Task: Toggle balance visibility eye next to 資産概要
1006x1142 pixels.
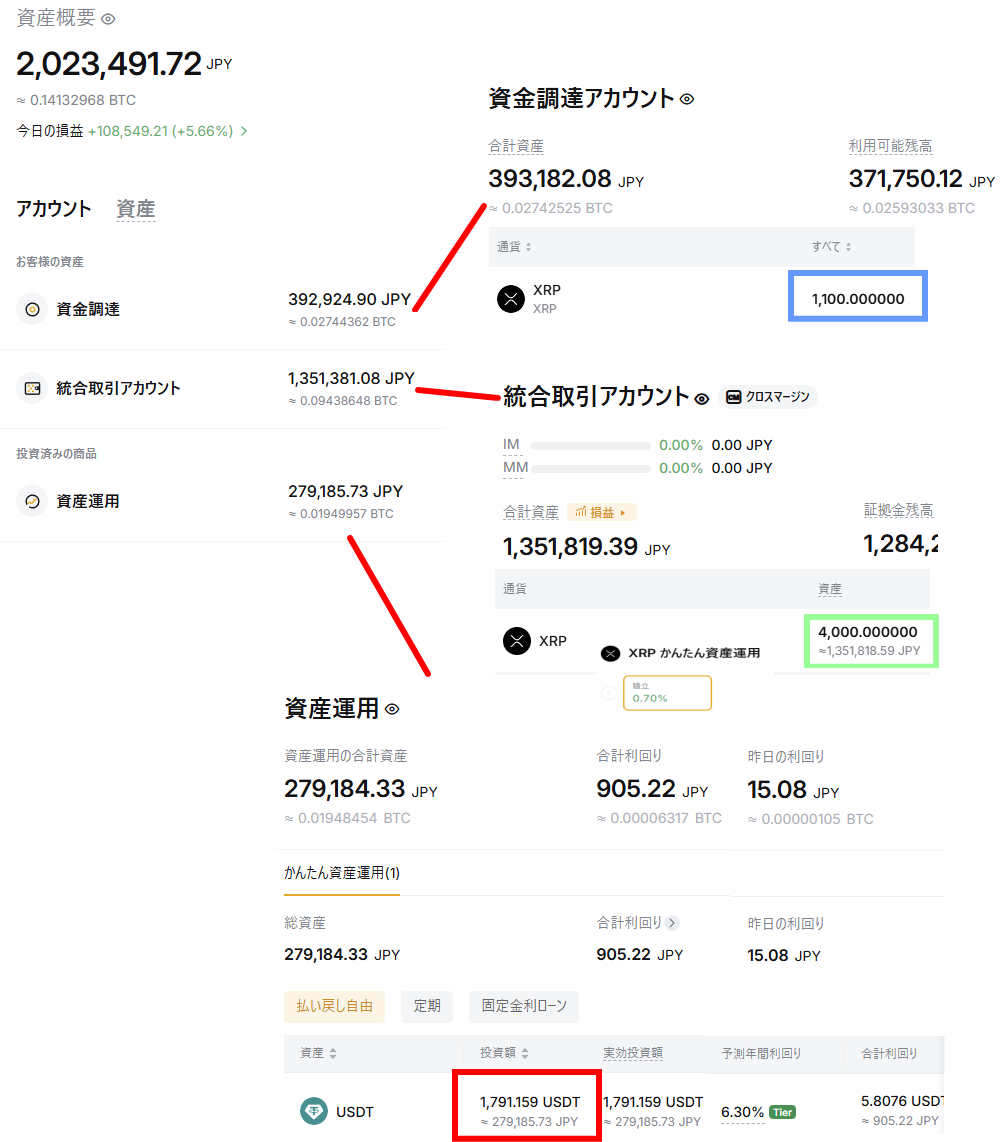Action: tap(108, 19)
